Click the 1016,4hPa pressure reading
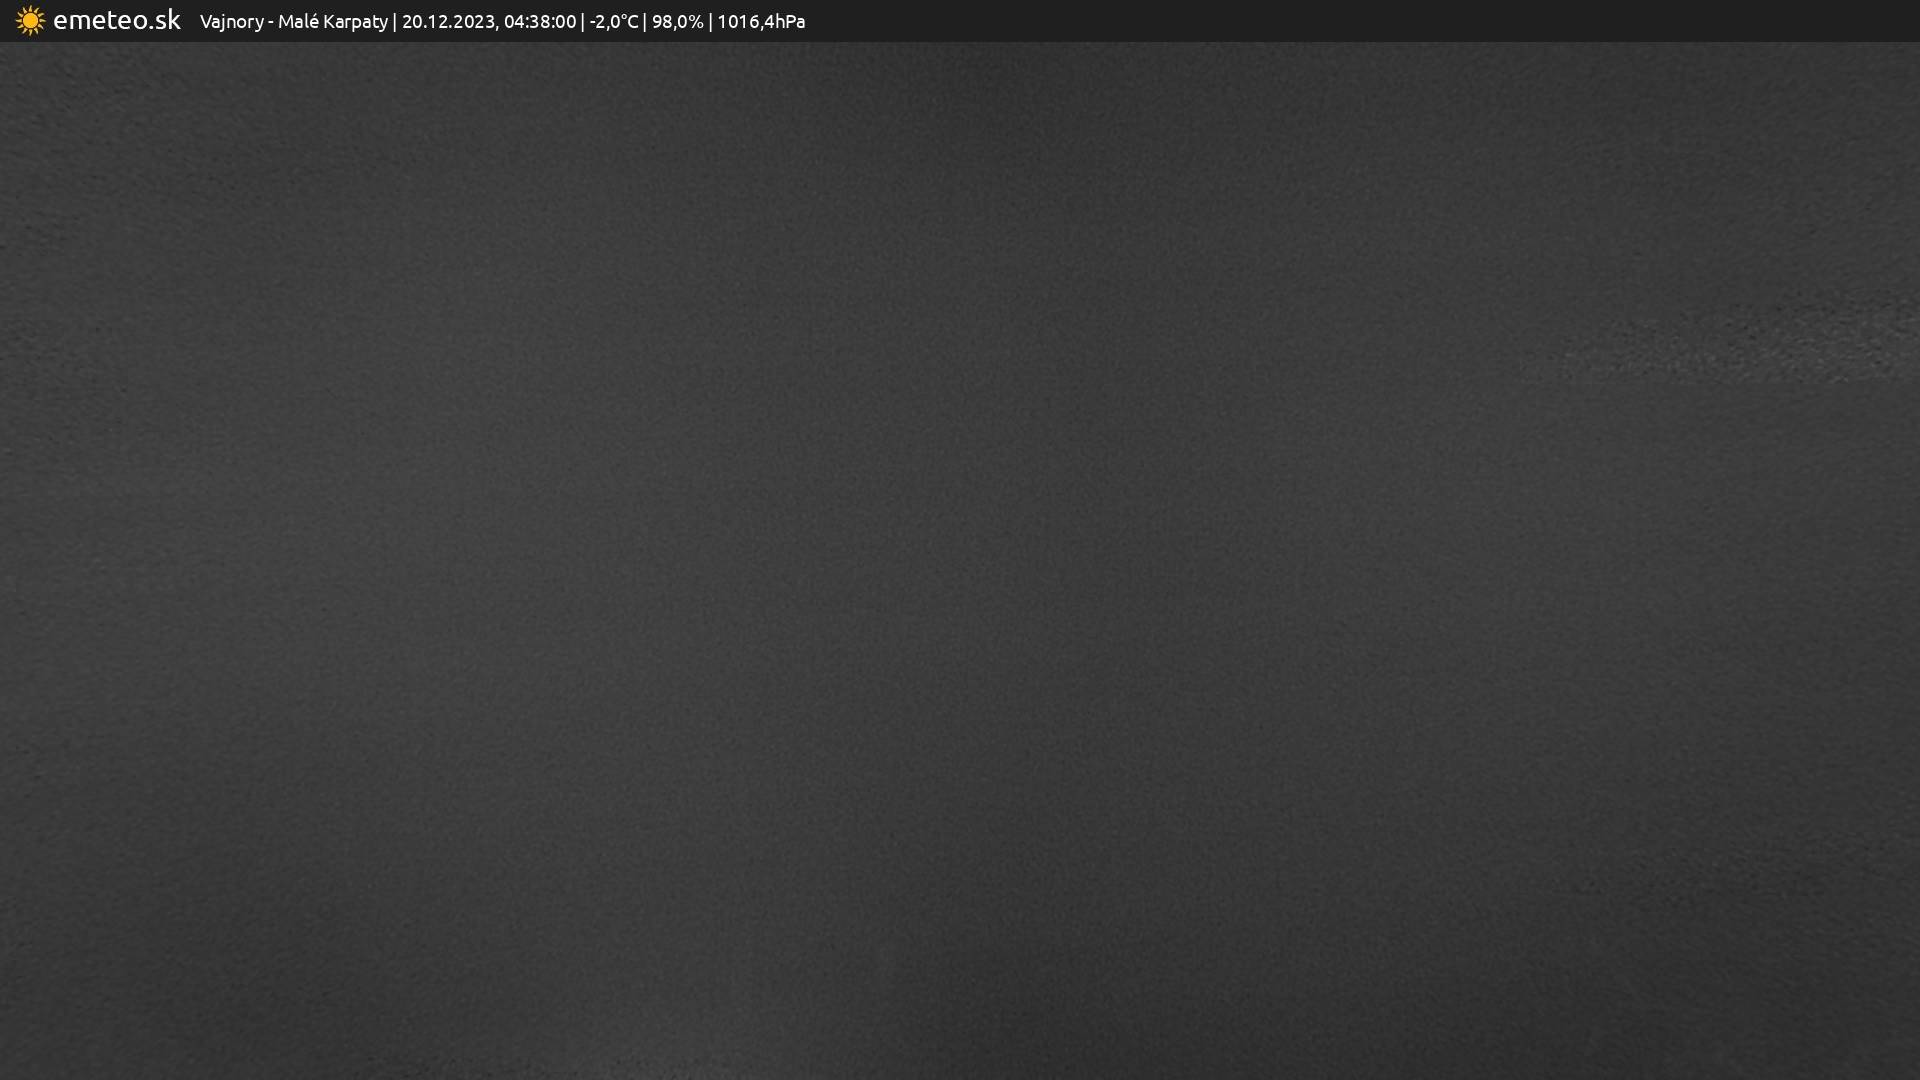This screenshot has height=1080, width=1920. (761, 22)
